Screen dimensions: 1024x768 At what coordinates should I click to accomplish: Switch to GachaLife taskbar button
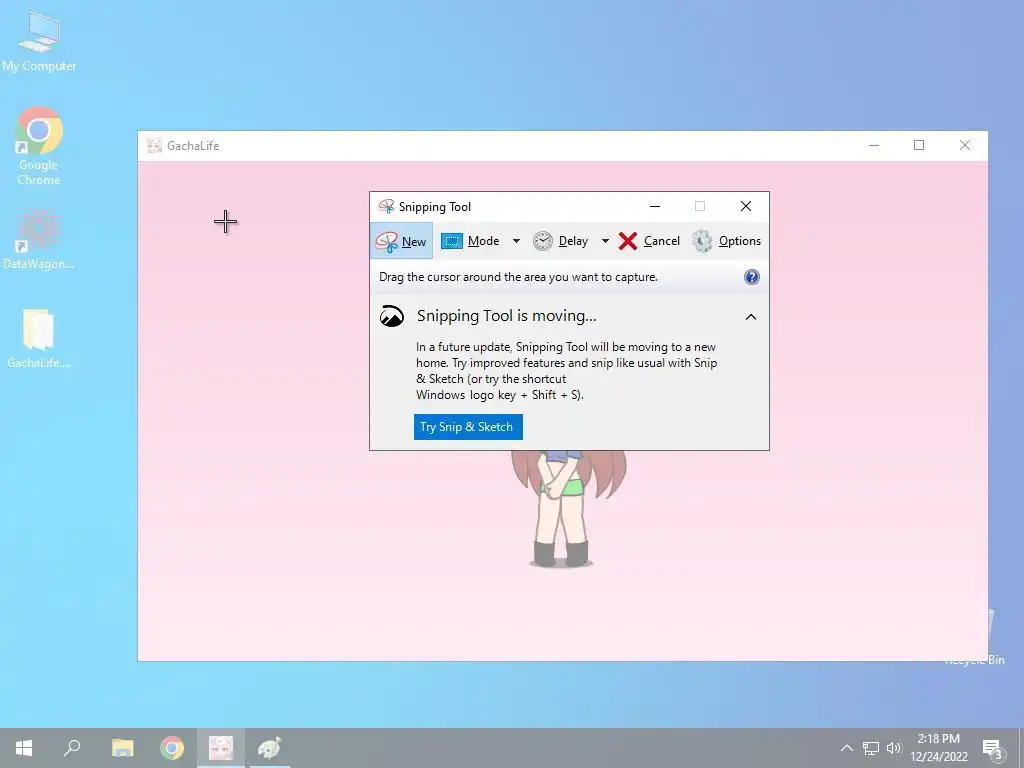[221, 748]
